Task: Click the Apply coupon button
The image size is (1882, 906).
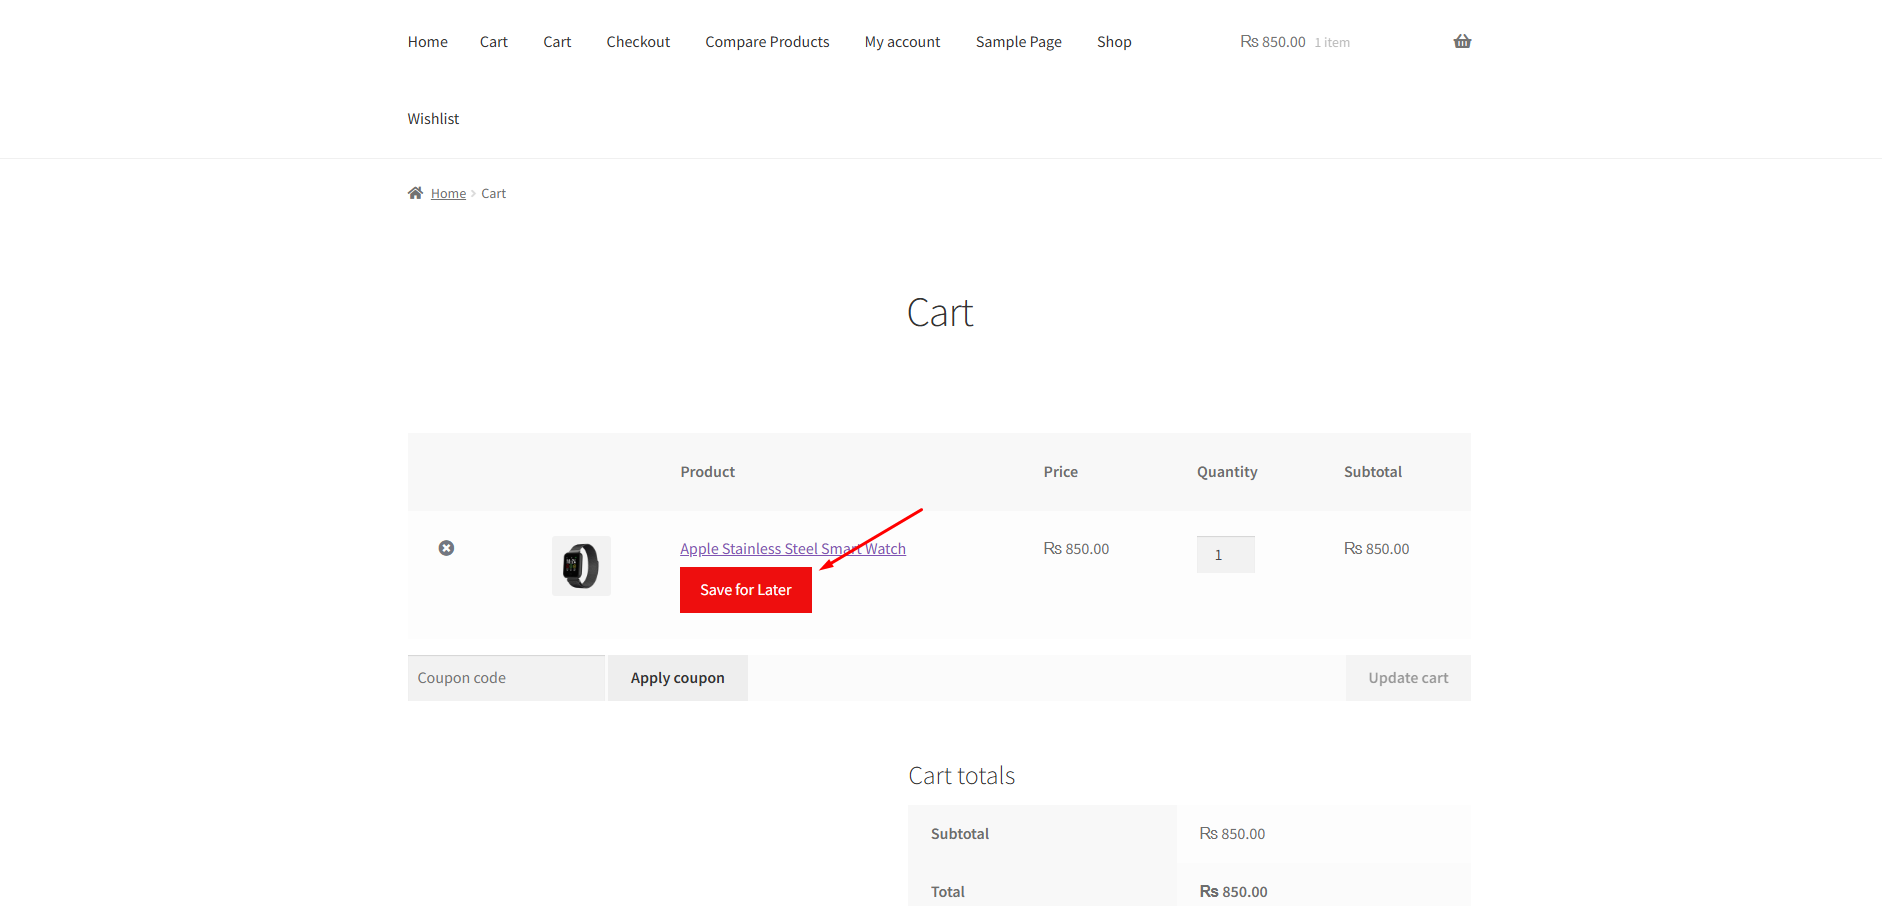Action: 677,678
